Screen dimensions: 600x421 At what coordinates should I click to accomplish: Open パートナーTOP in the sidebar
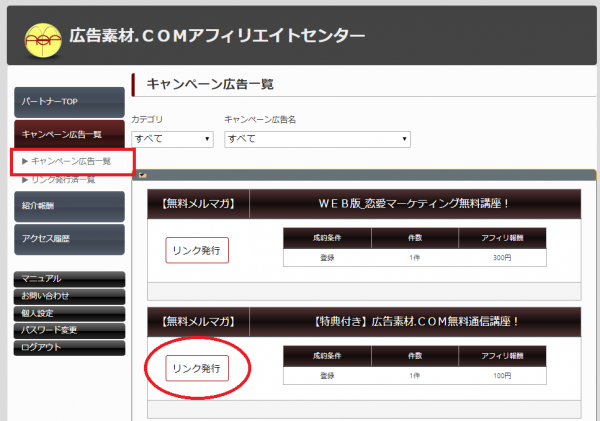point(69,102)
